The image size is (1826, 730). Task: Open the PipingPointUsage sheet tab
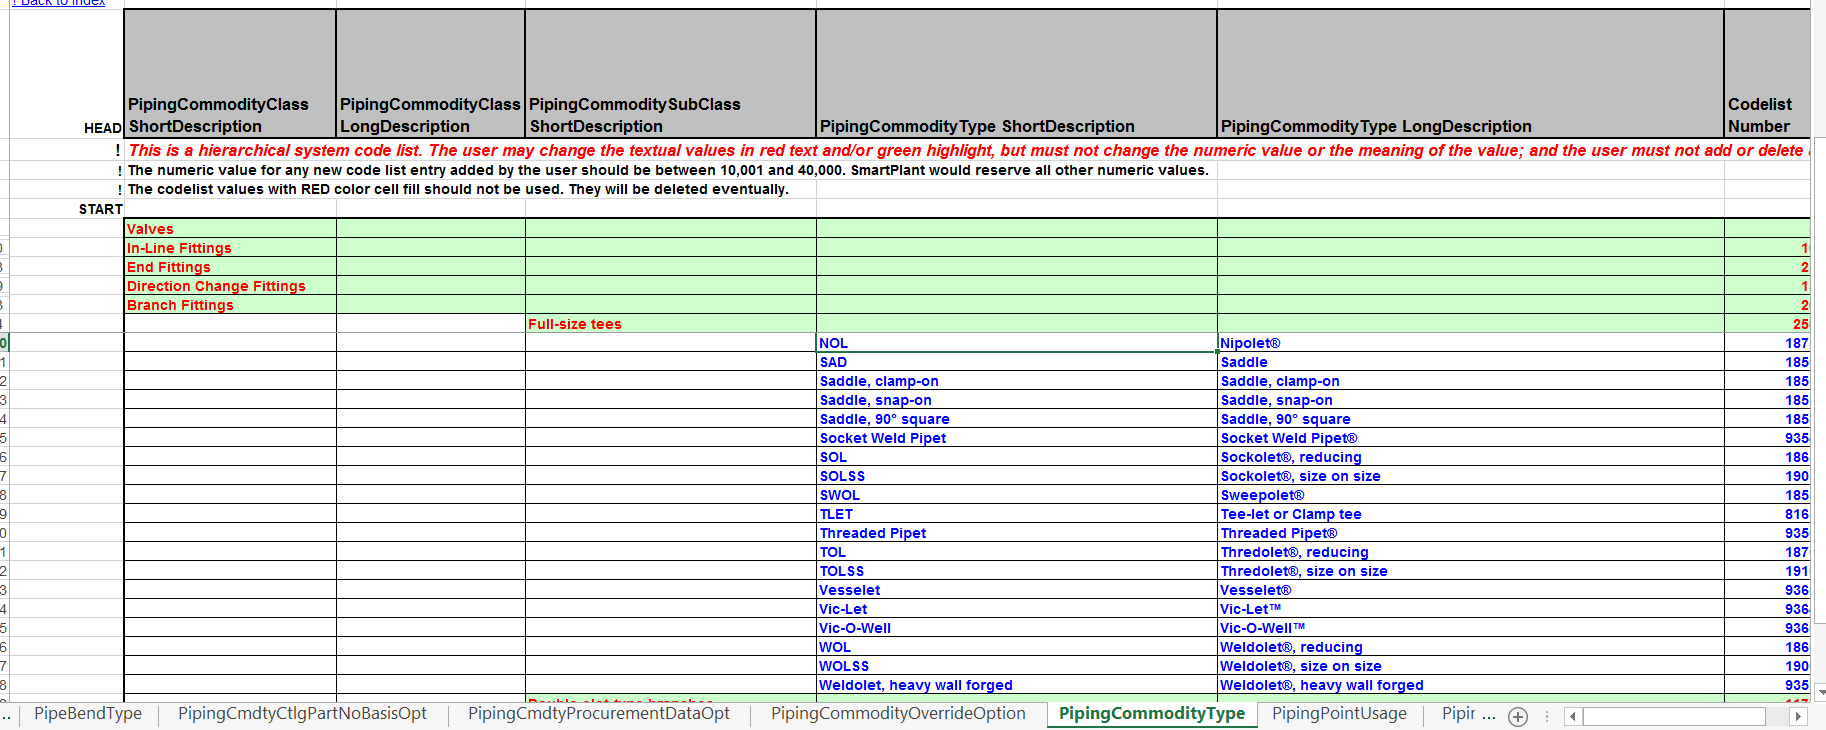[x=1339, y=714]
